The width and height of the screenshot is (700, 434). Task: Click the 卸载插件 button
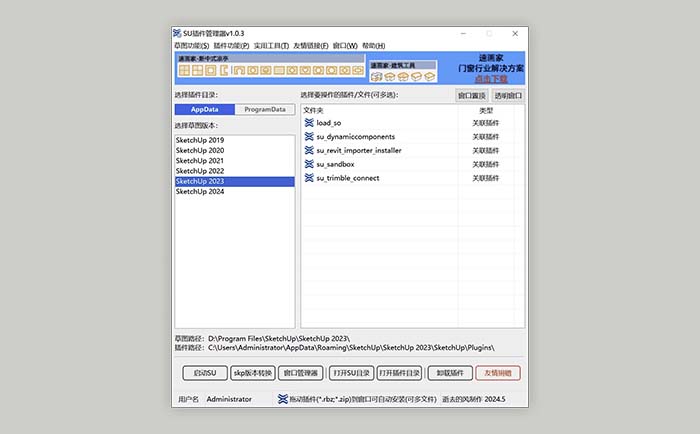[450, 373]
